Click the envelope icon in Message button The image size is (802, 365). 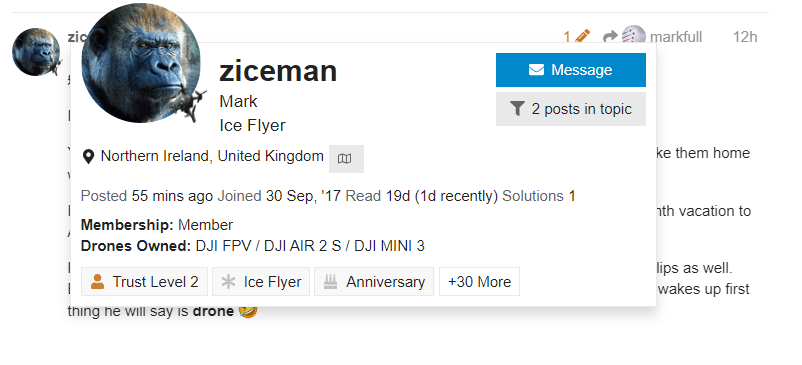(536, 70)
